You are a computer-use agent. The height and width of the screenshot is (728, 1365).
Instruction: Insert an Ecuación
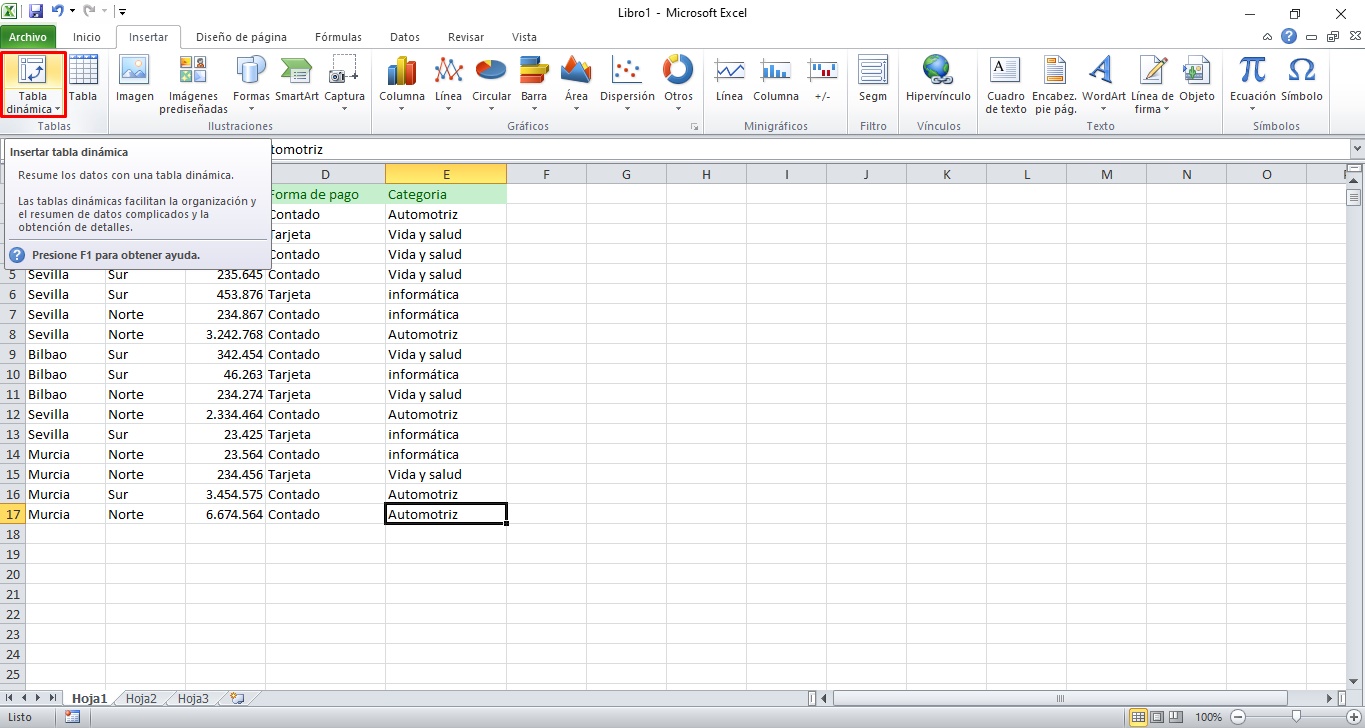[1252, 85]
